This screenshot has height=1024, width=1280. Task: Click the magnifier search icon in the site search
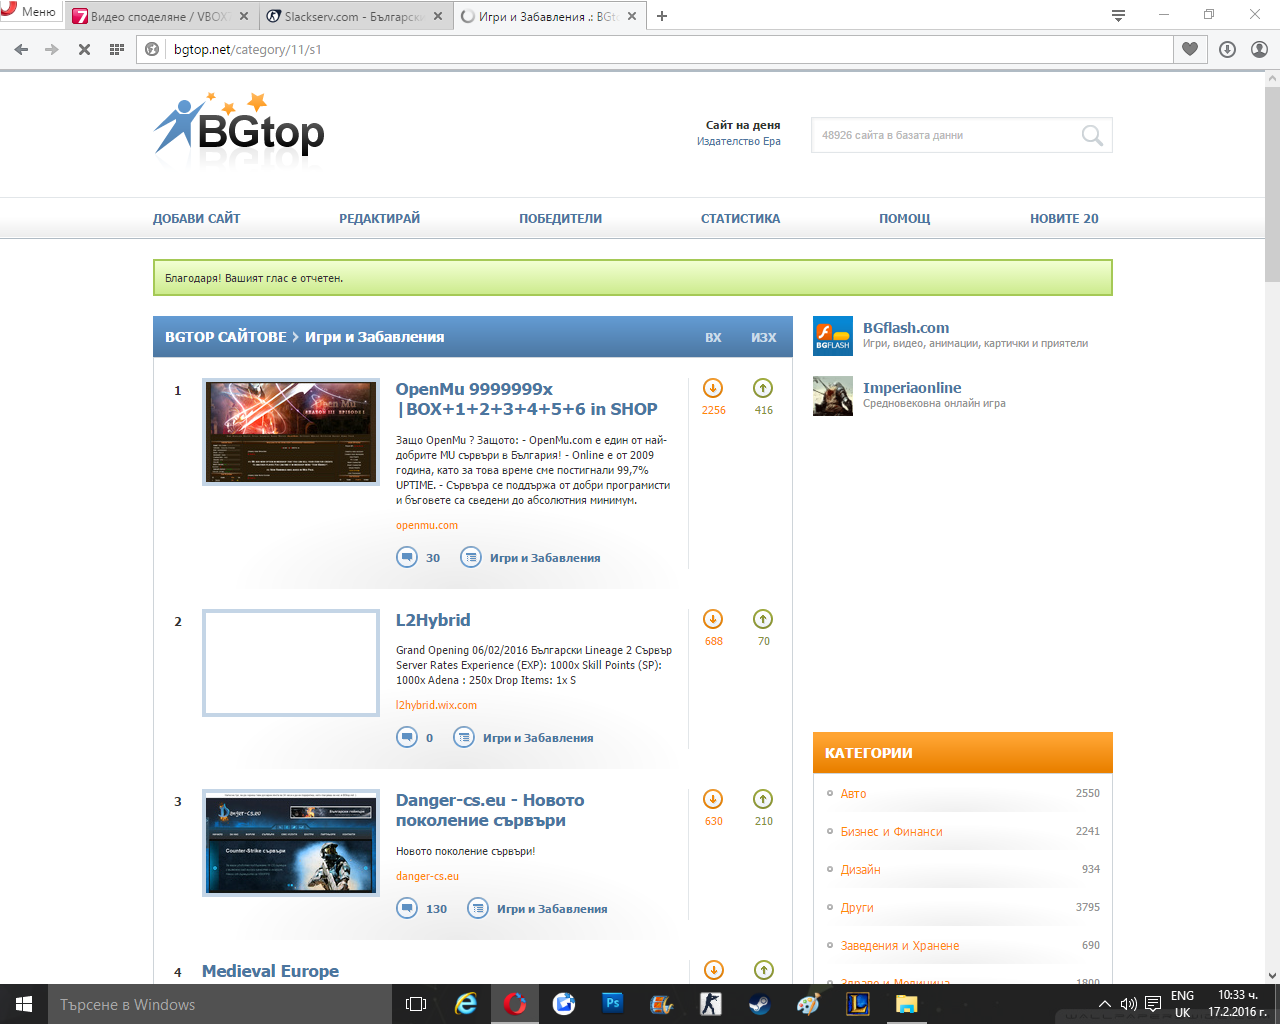[x=1092, y=135]
